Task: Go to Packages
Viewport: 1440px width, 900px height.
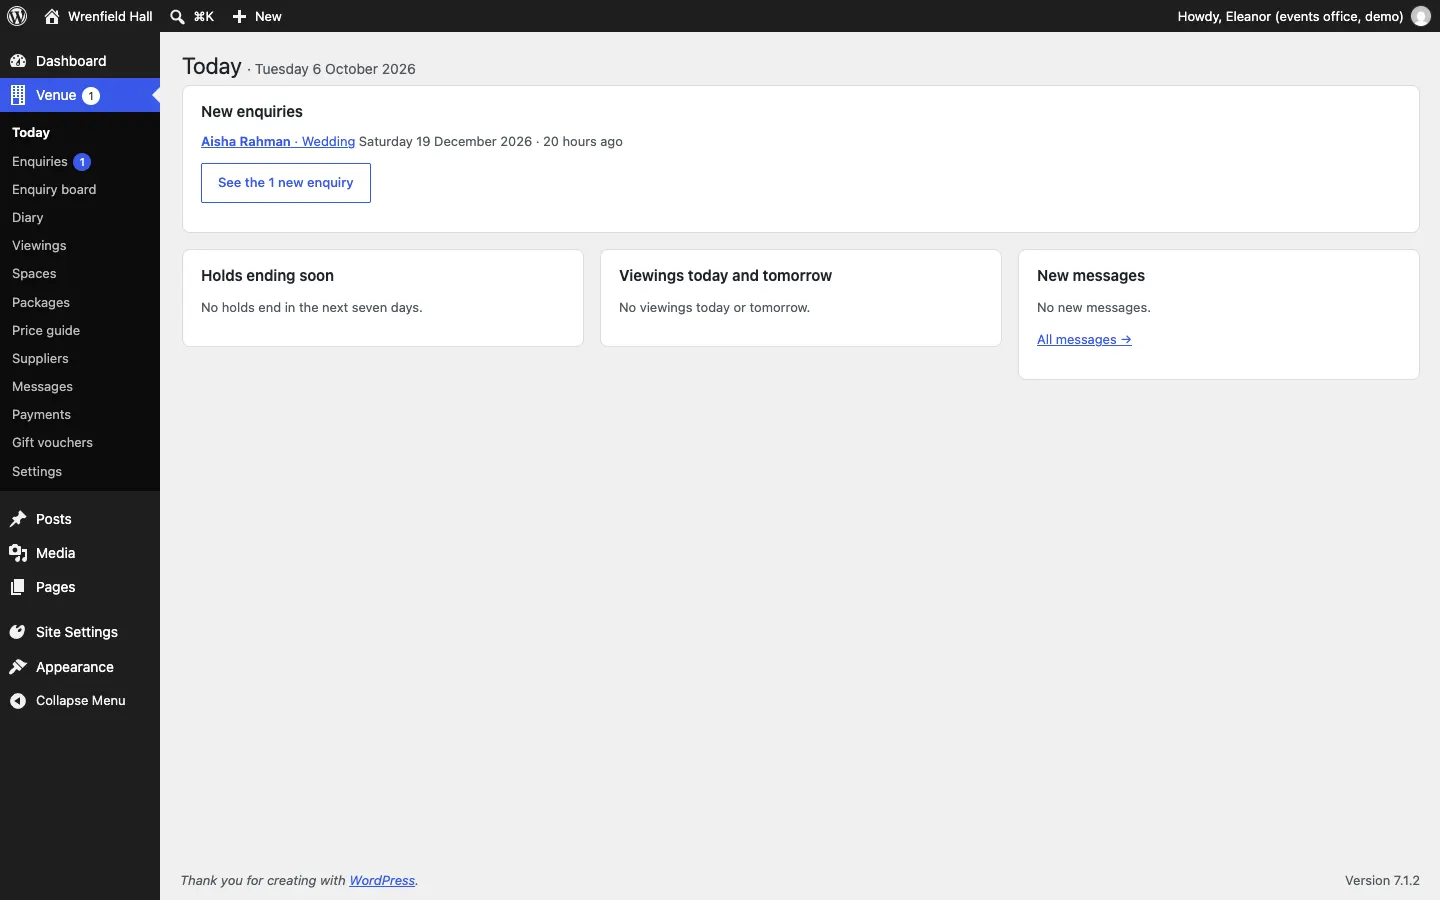Action: [x=41, y=303]
